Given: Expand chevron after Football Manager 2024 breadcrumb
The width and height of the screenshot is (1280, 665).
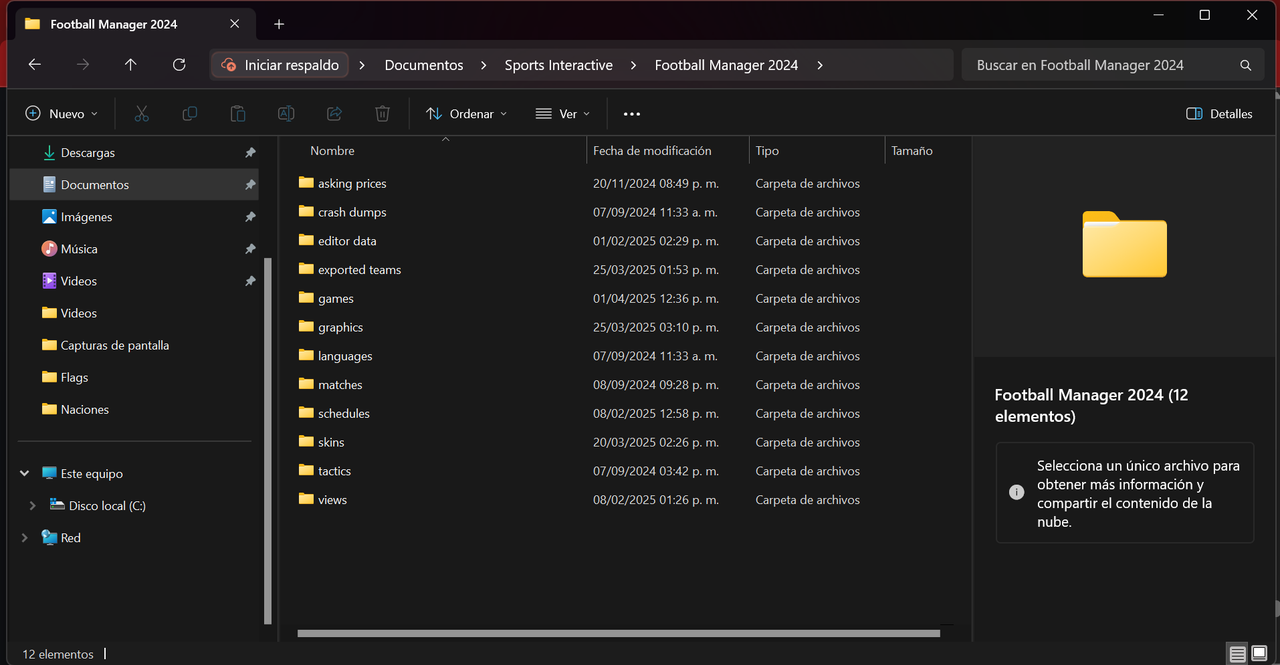Looking at the screenshot, I should (x=820, y=65).
